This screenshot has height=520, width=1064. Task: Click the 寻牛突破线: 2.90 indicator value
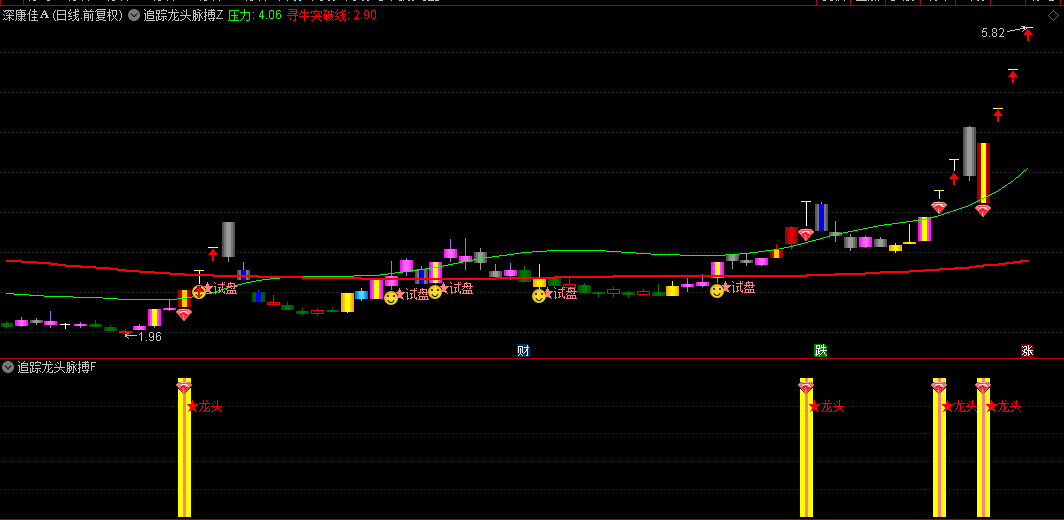coord(332,15)
